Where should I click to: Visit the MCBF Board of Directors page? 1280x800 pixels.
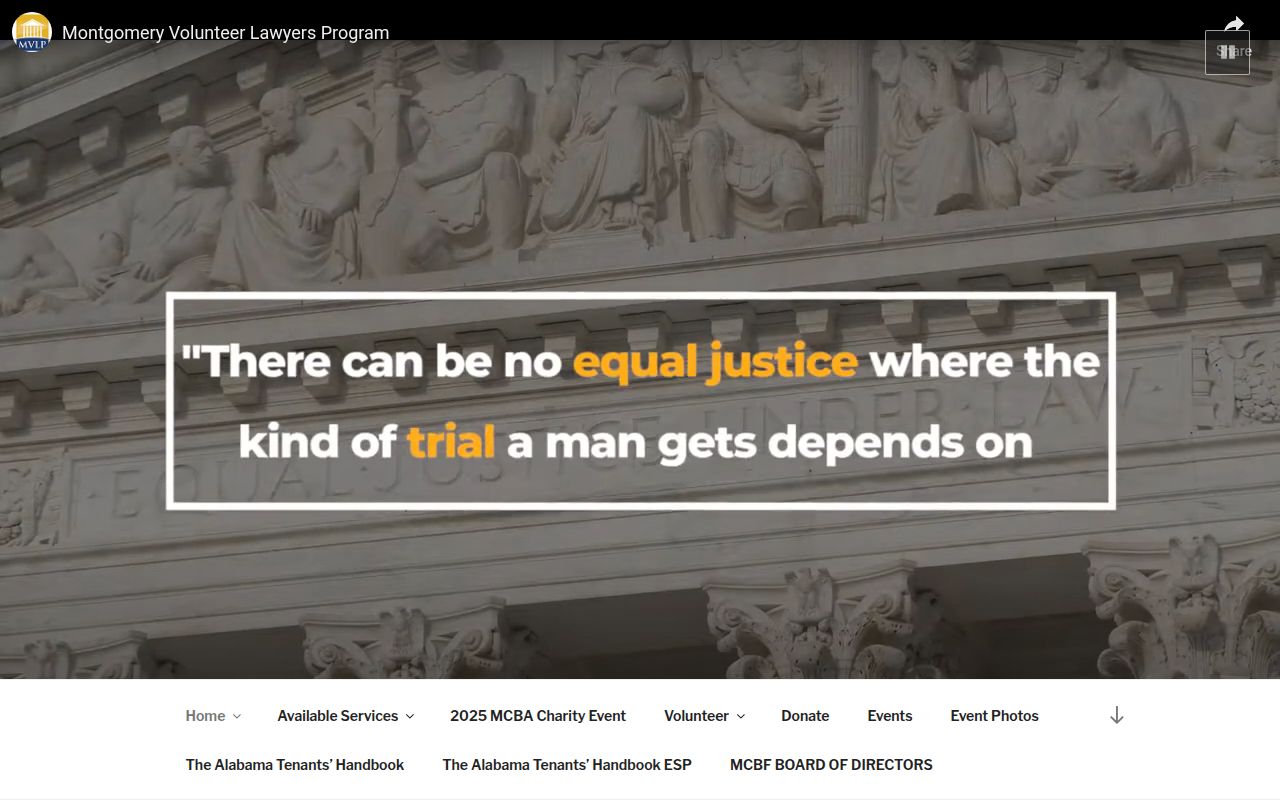point(831,765)
